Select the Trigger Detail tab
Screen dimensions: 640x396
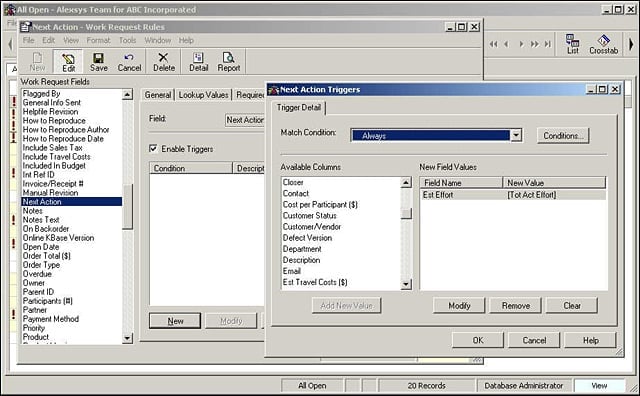click(299, 107)
